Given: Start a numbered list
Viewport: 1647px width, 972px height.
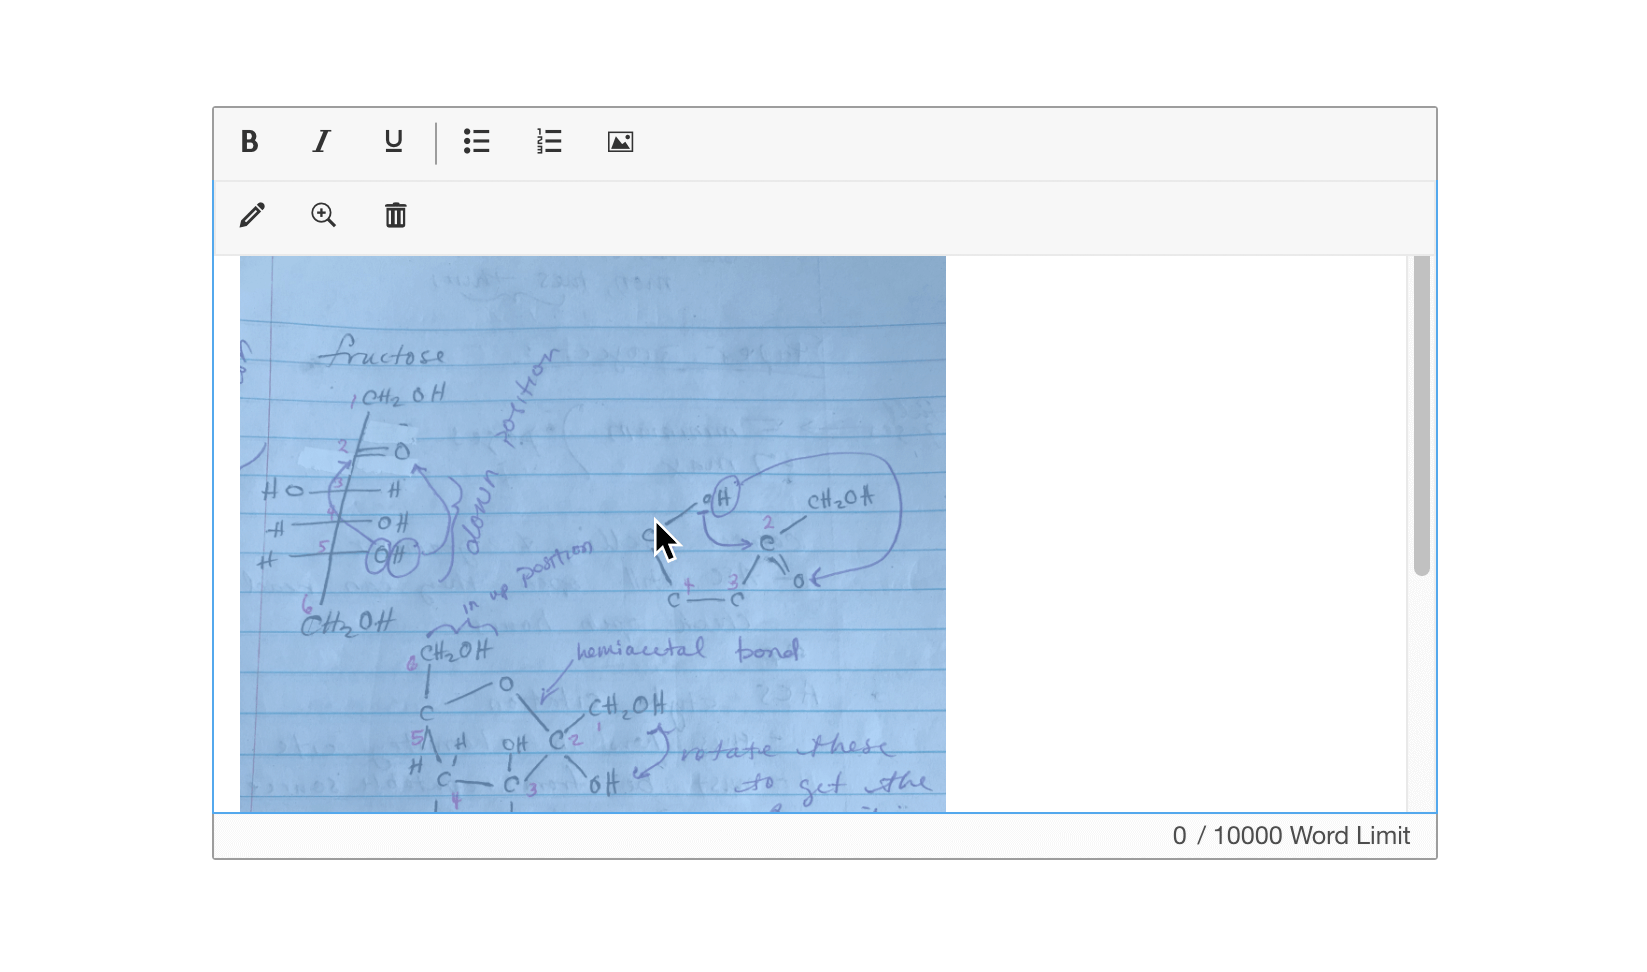Looking at the screenshot, I should 549,142.
